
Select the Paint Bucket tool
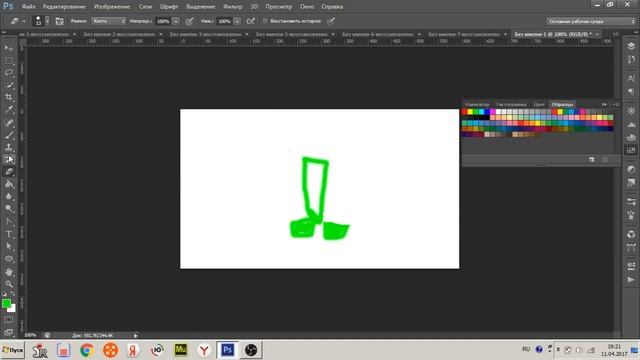coord(9,184)
